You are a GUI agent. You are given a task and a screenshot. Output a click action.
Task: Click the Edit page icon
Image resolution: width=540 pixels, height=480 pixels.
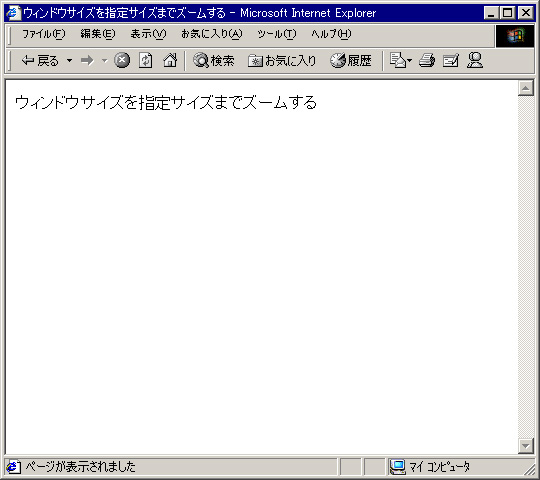coord(451,61)
